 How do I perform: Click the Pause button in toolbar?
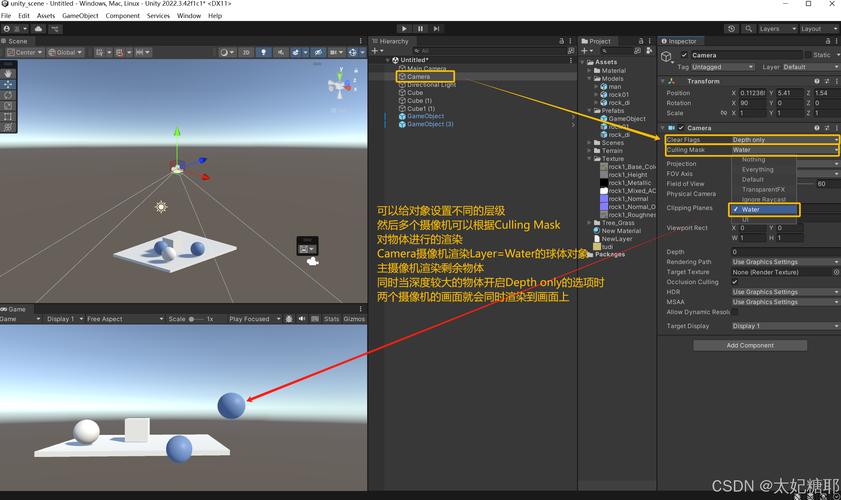[420, 28]
